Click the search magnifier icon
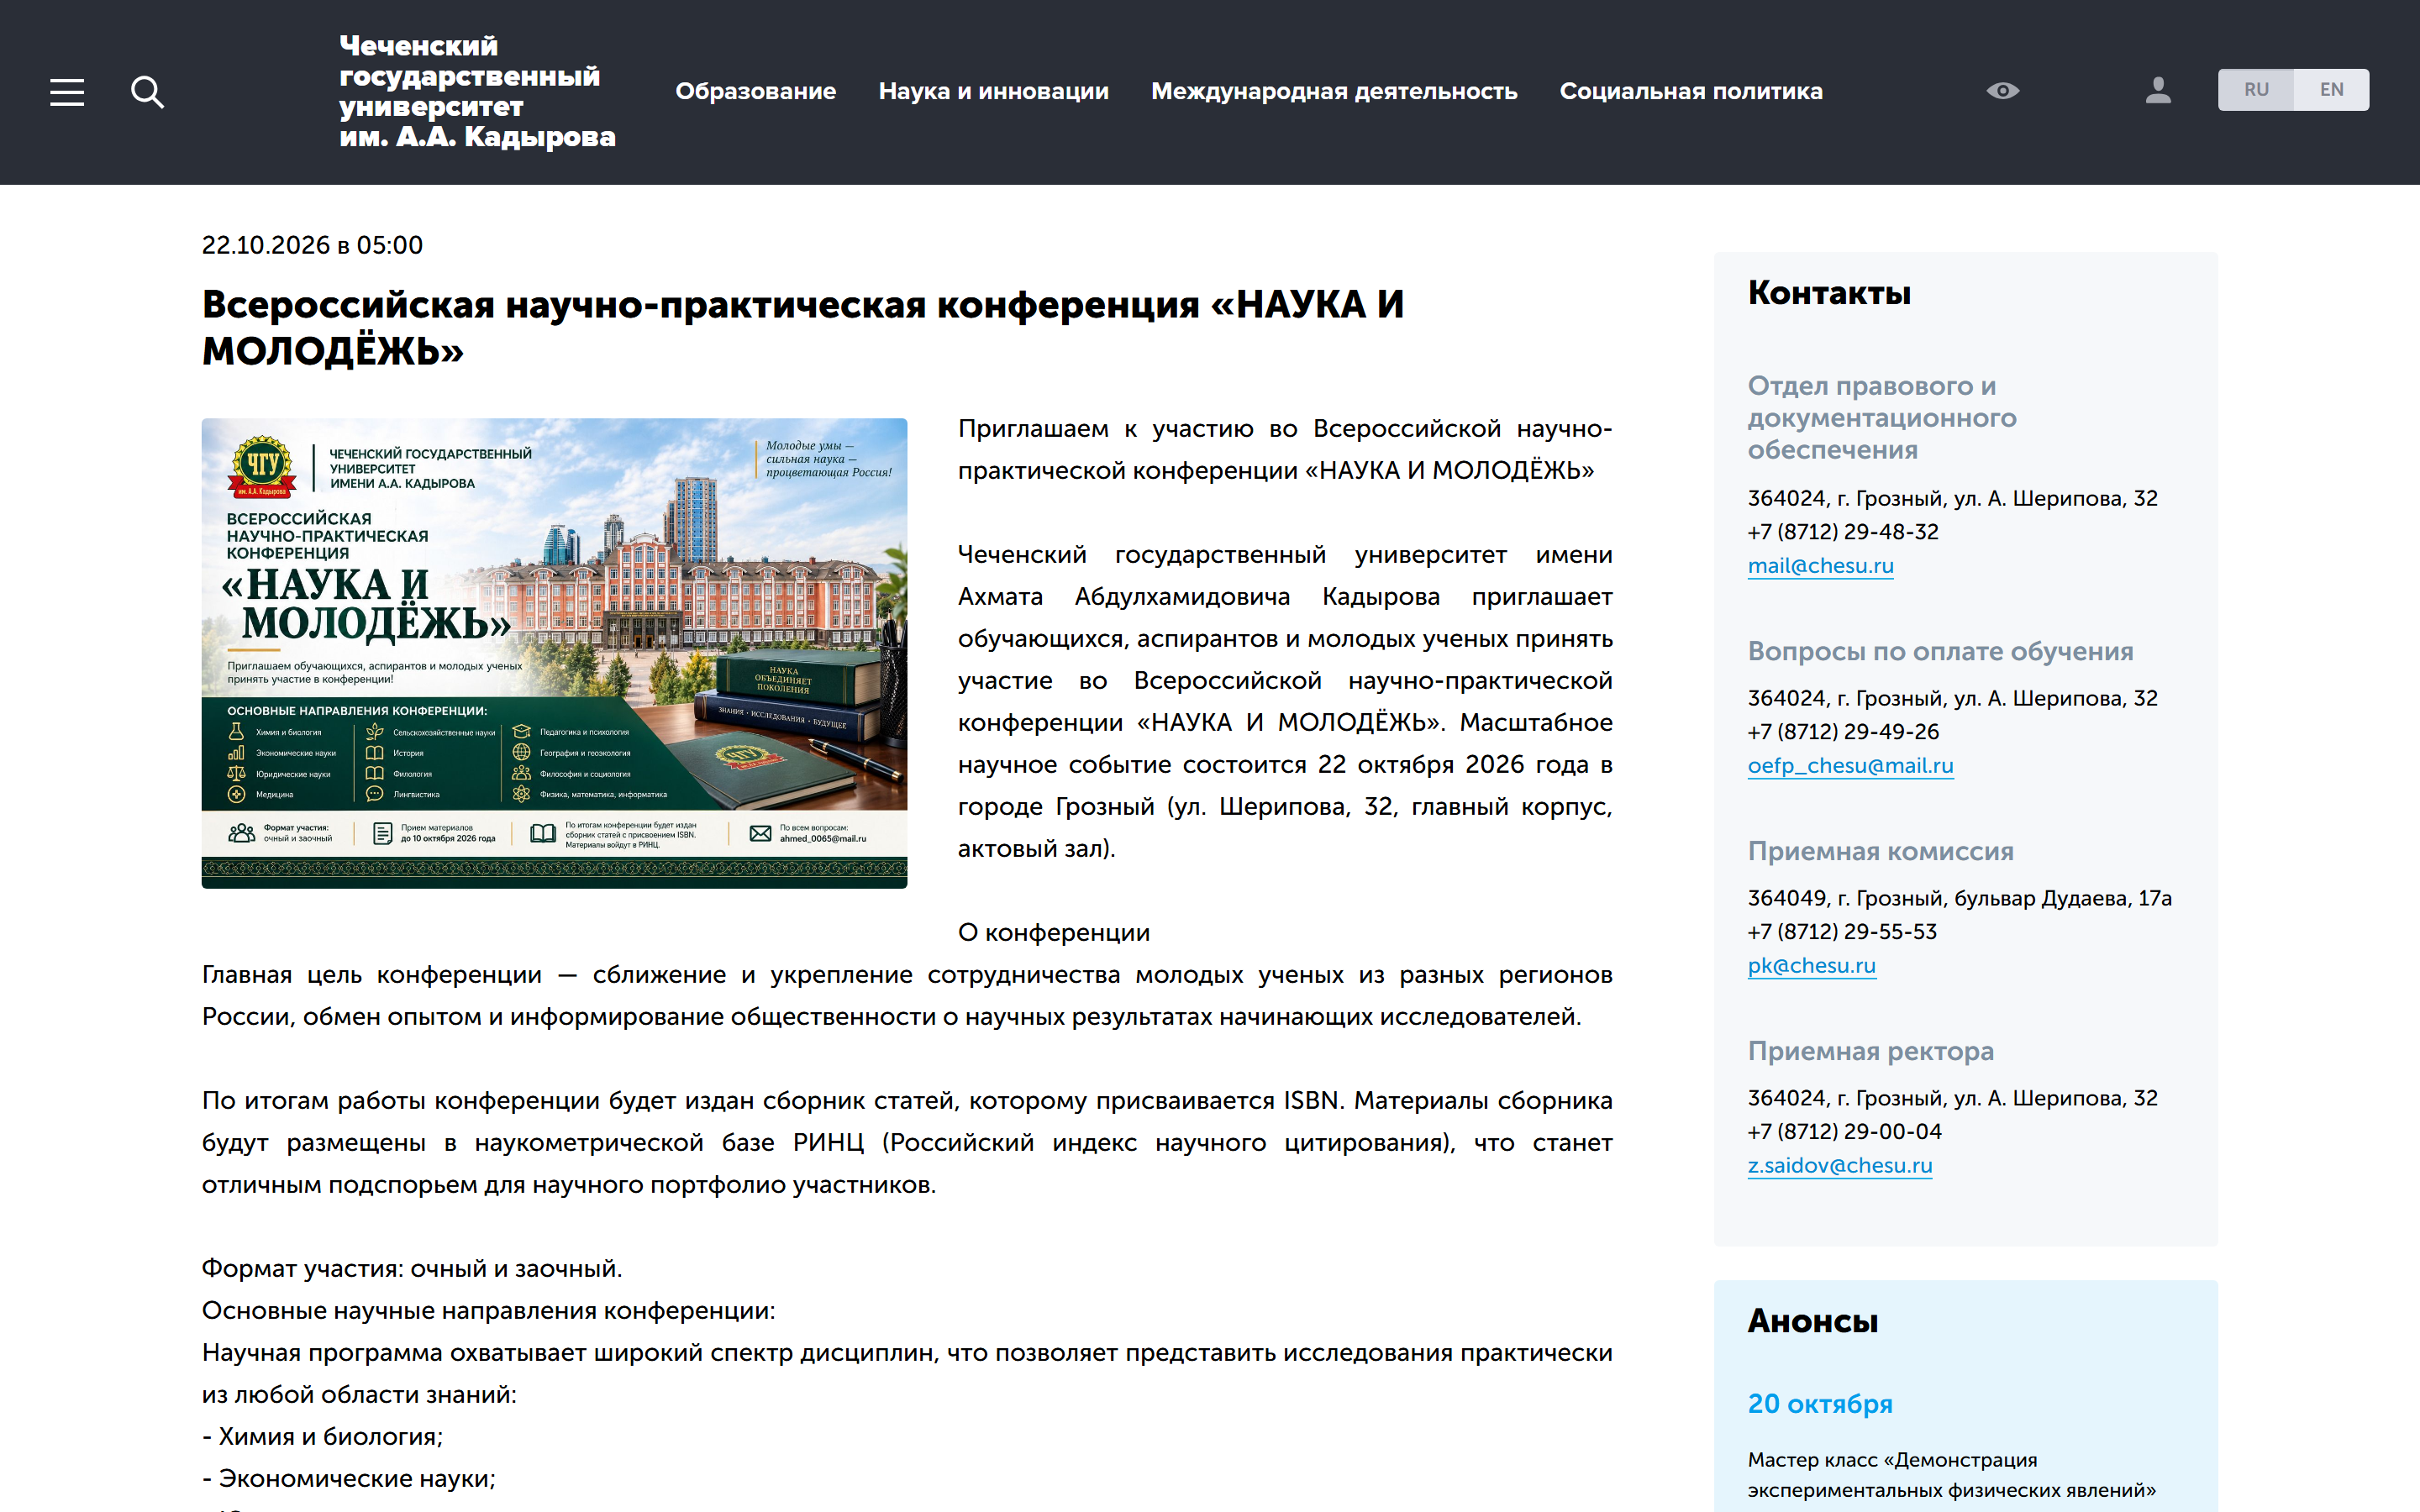The width and height of the screenshot is (2420, 1512). (x=147, y=92)
